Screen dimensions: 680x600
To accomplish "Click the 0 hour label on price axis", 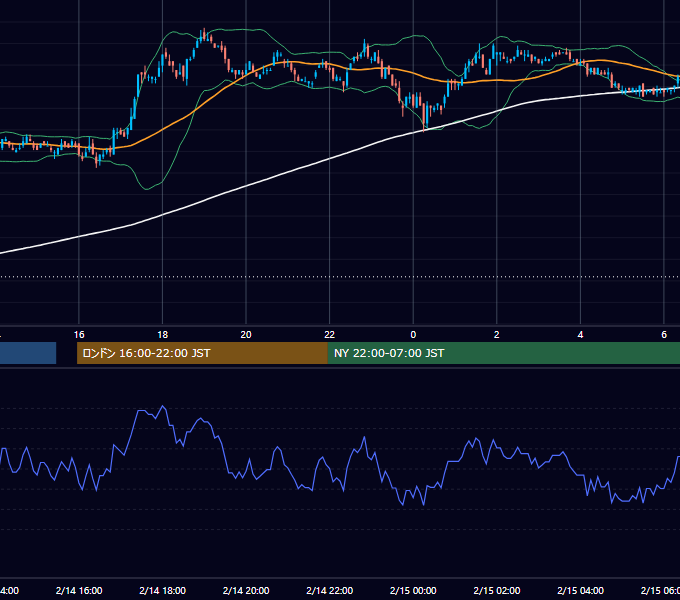I will 413,334.
